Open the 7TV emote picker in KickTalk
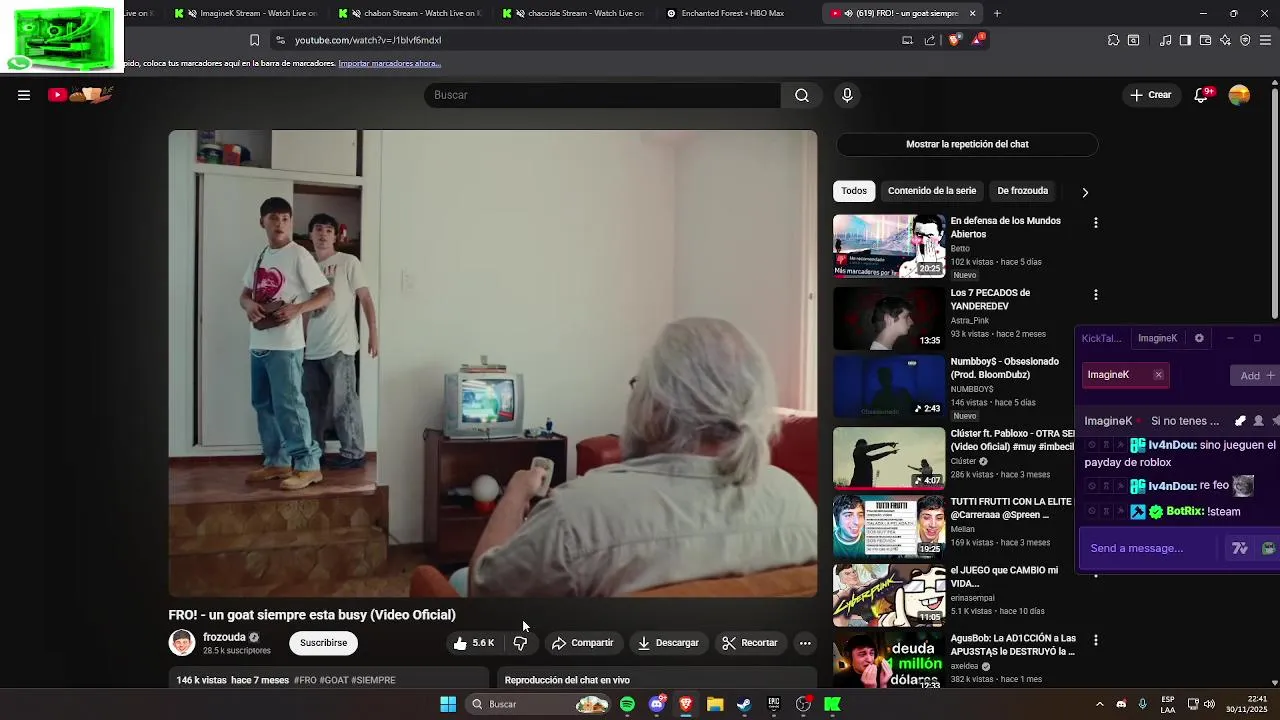The width and height of the screenshot is (1280, 720). (x=1240, y=548)
